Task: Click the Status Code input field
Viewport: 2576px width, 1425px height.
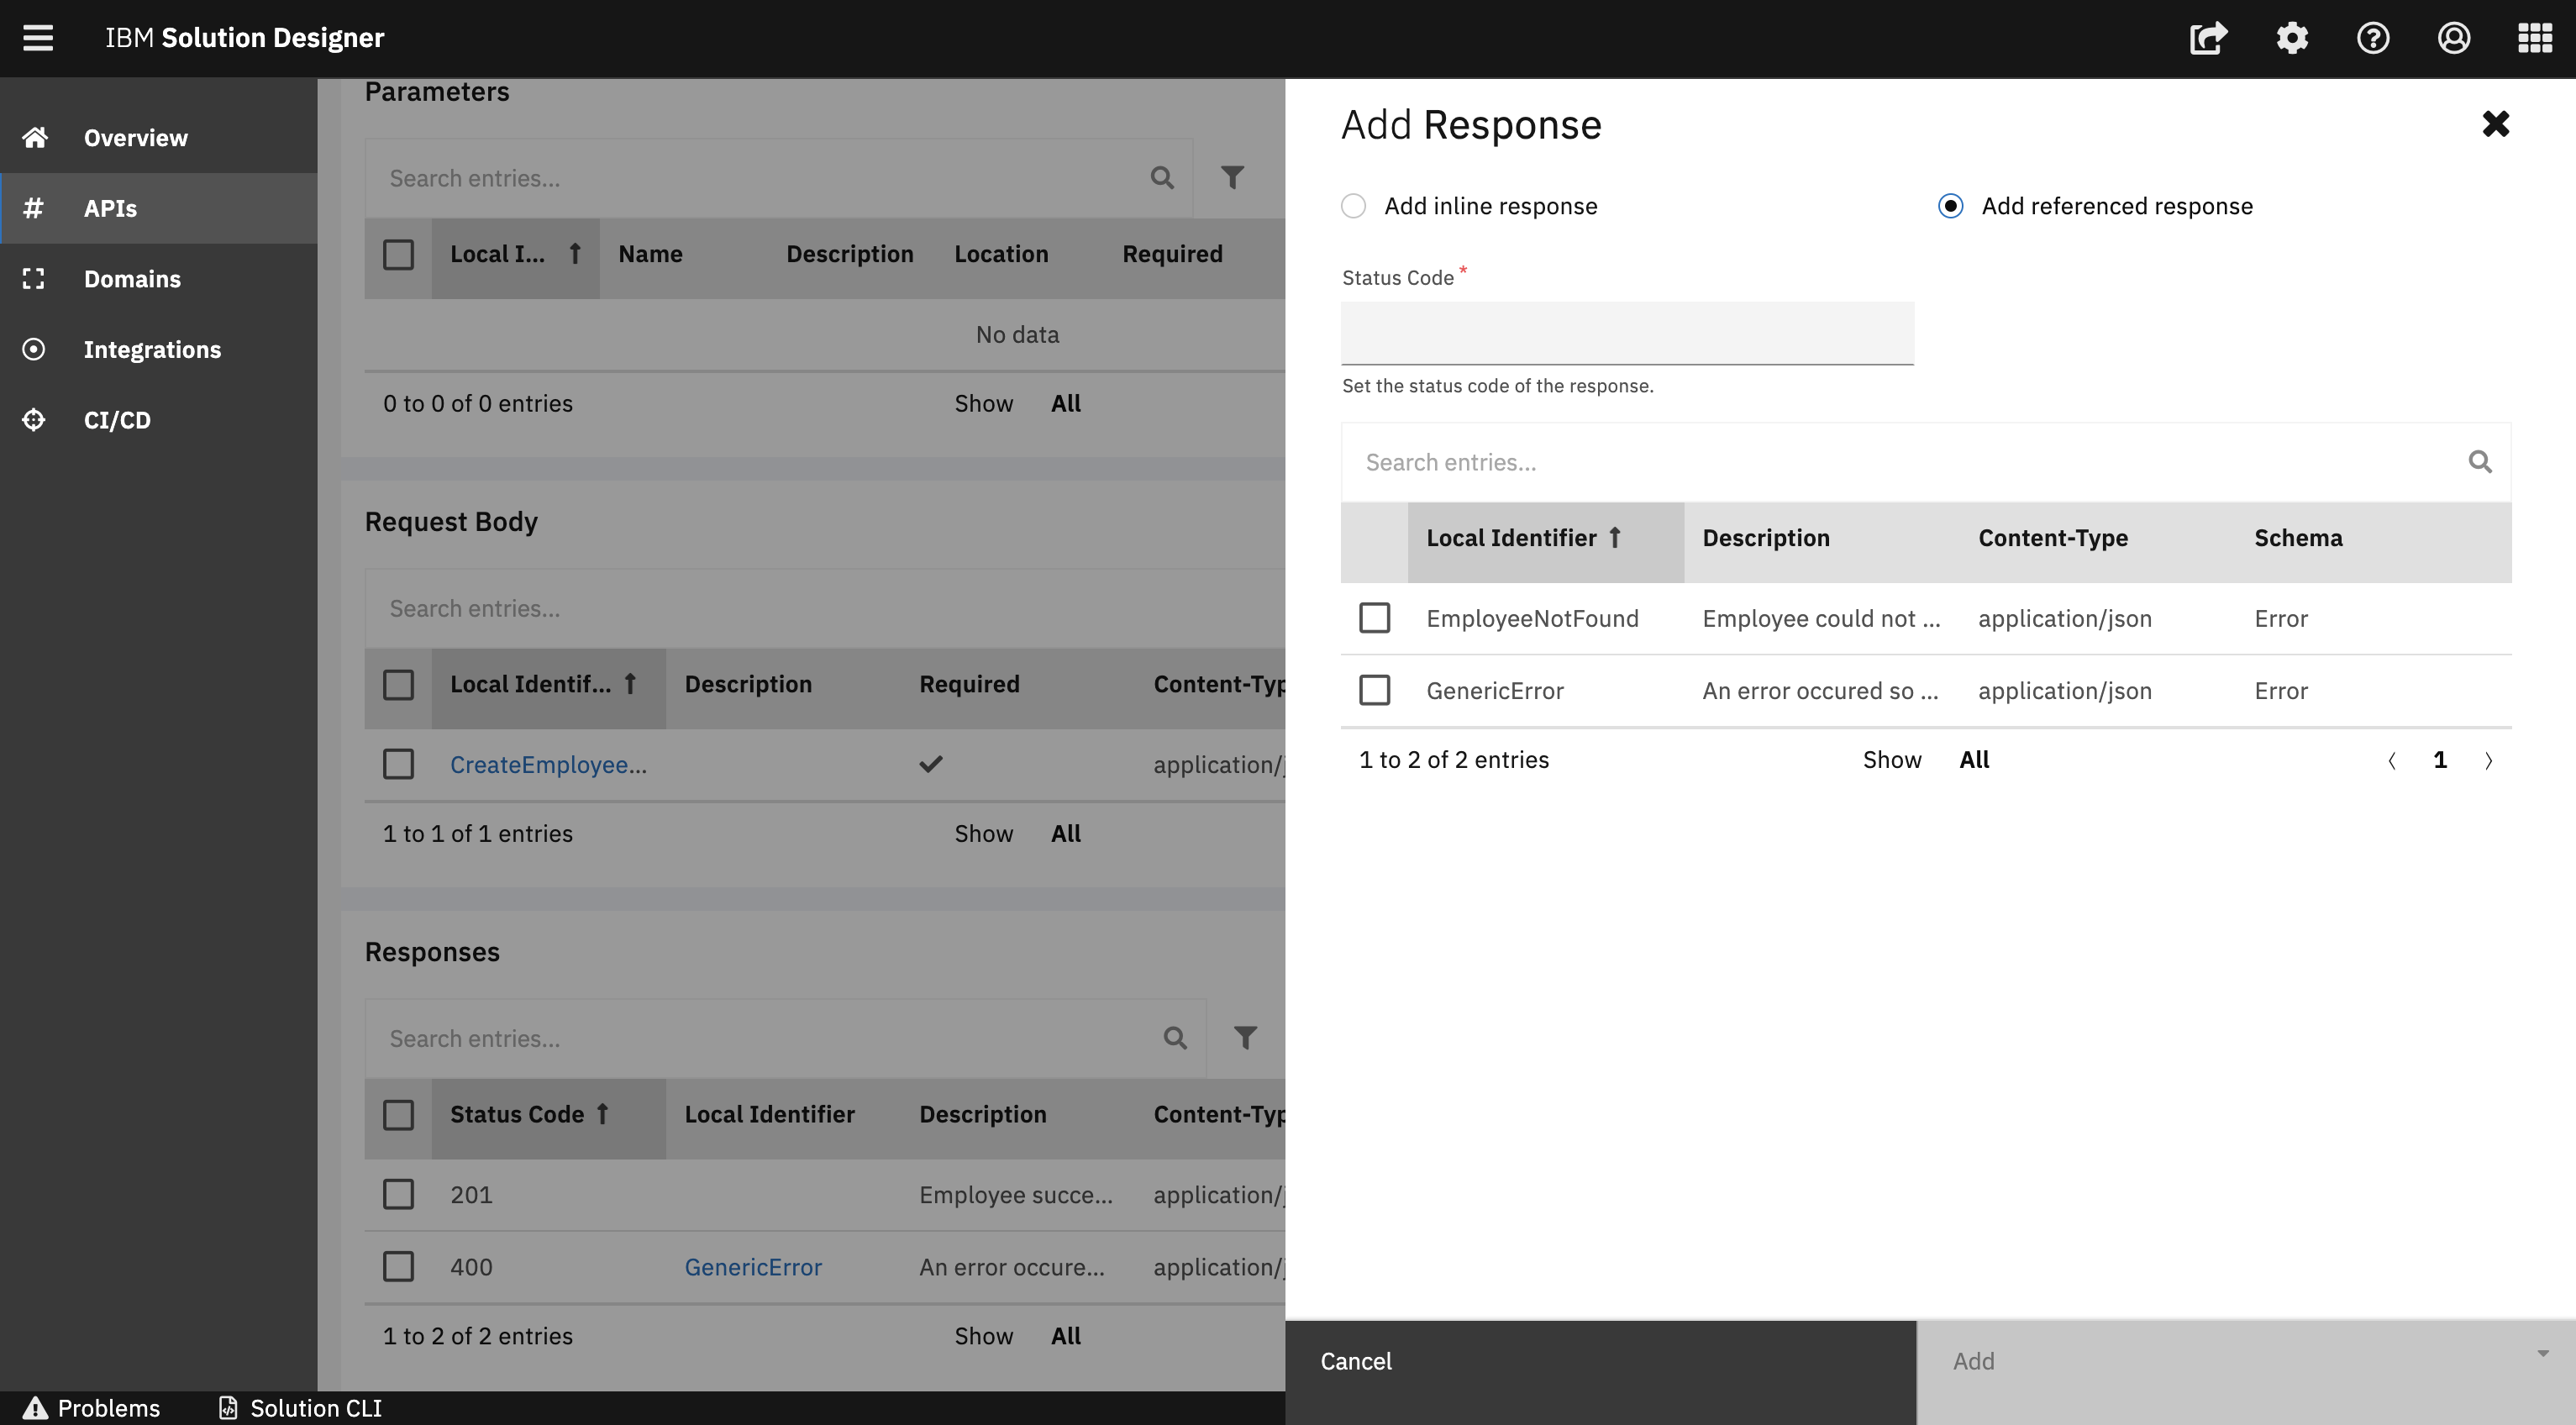Action: coord(1627,333)
